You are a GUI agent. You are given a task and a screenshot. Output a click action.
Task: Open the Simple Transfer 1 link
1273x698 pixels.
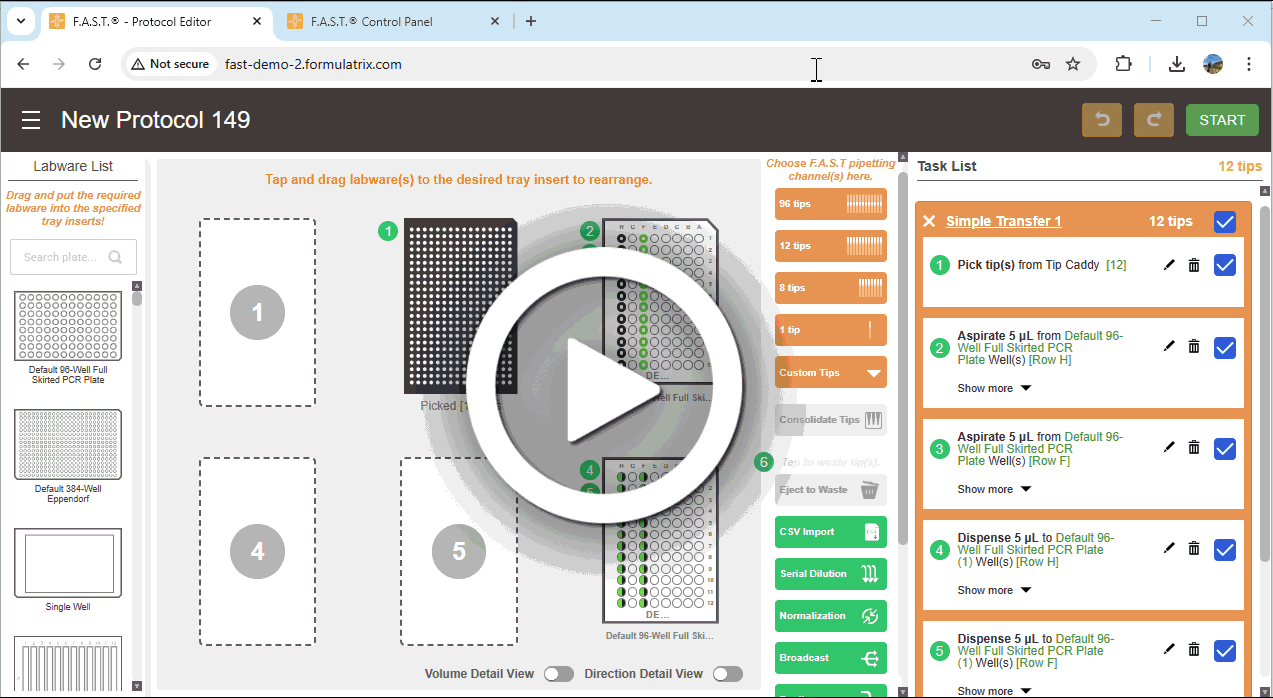pyautogui.click(x=1003, y=222)
